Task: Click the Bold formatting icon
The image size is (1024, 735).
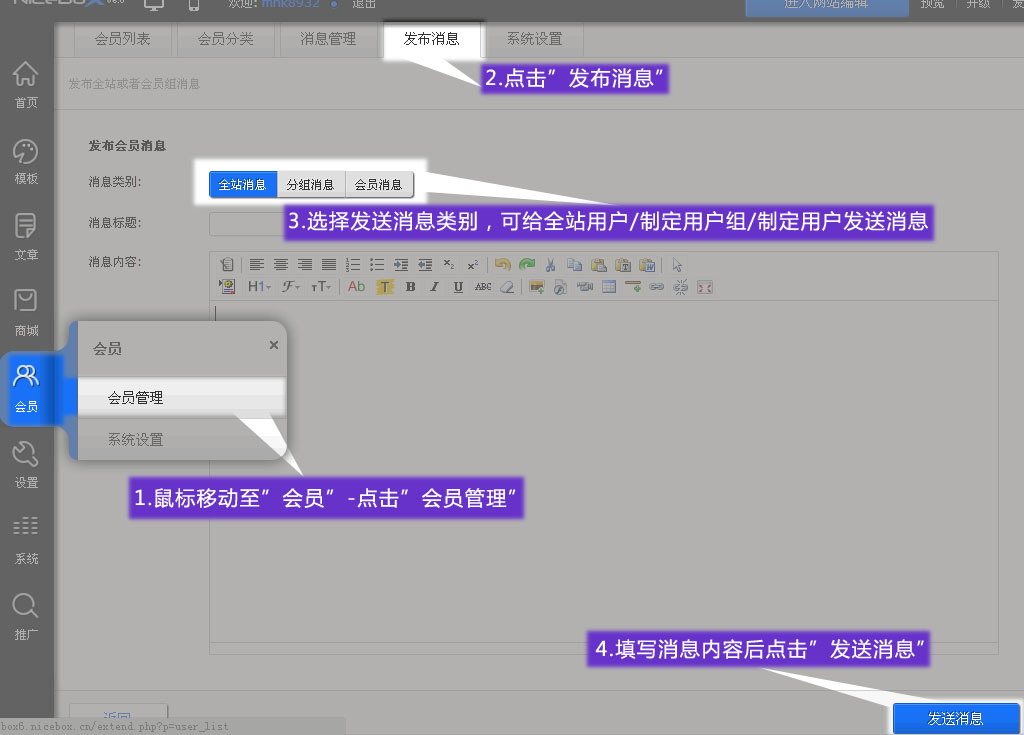Action: 410,287
